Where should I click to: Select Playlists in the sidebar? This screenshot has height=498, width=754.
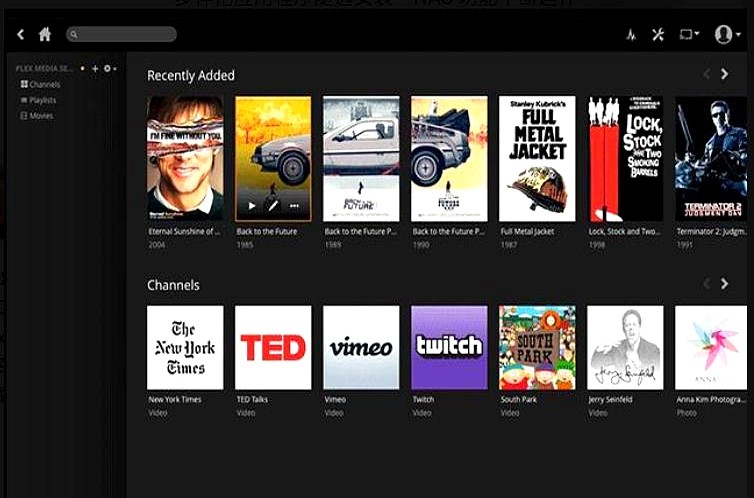[42, 100]
